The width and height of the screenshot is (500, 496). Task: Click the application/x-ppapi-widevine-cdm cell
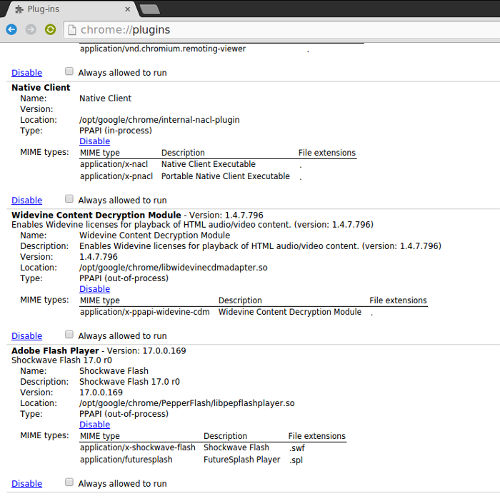[145, 312]
